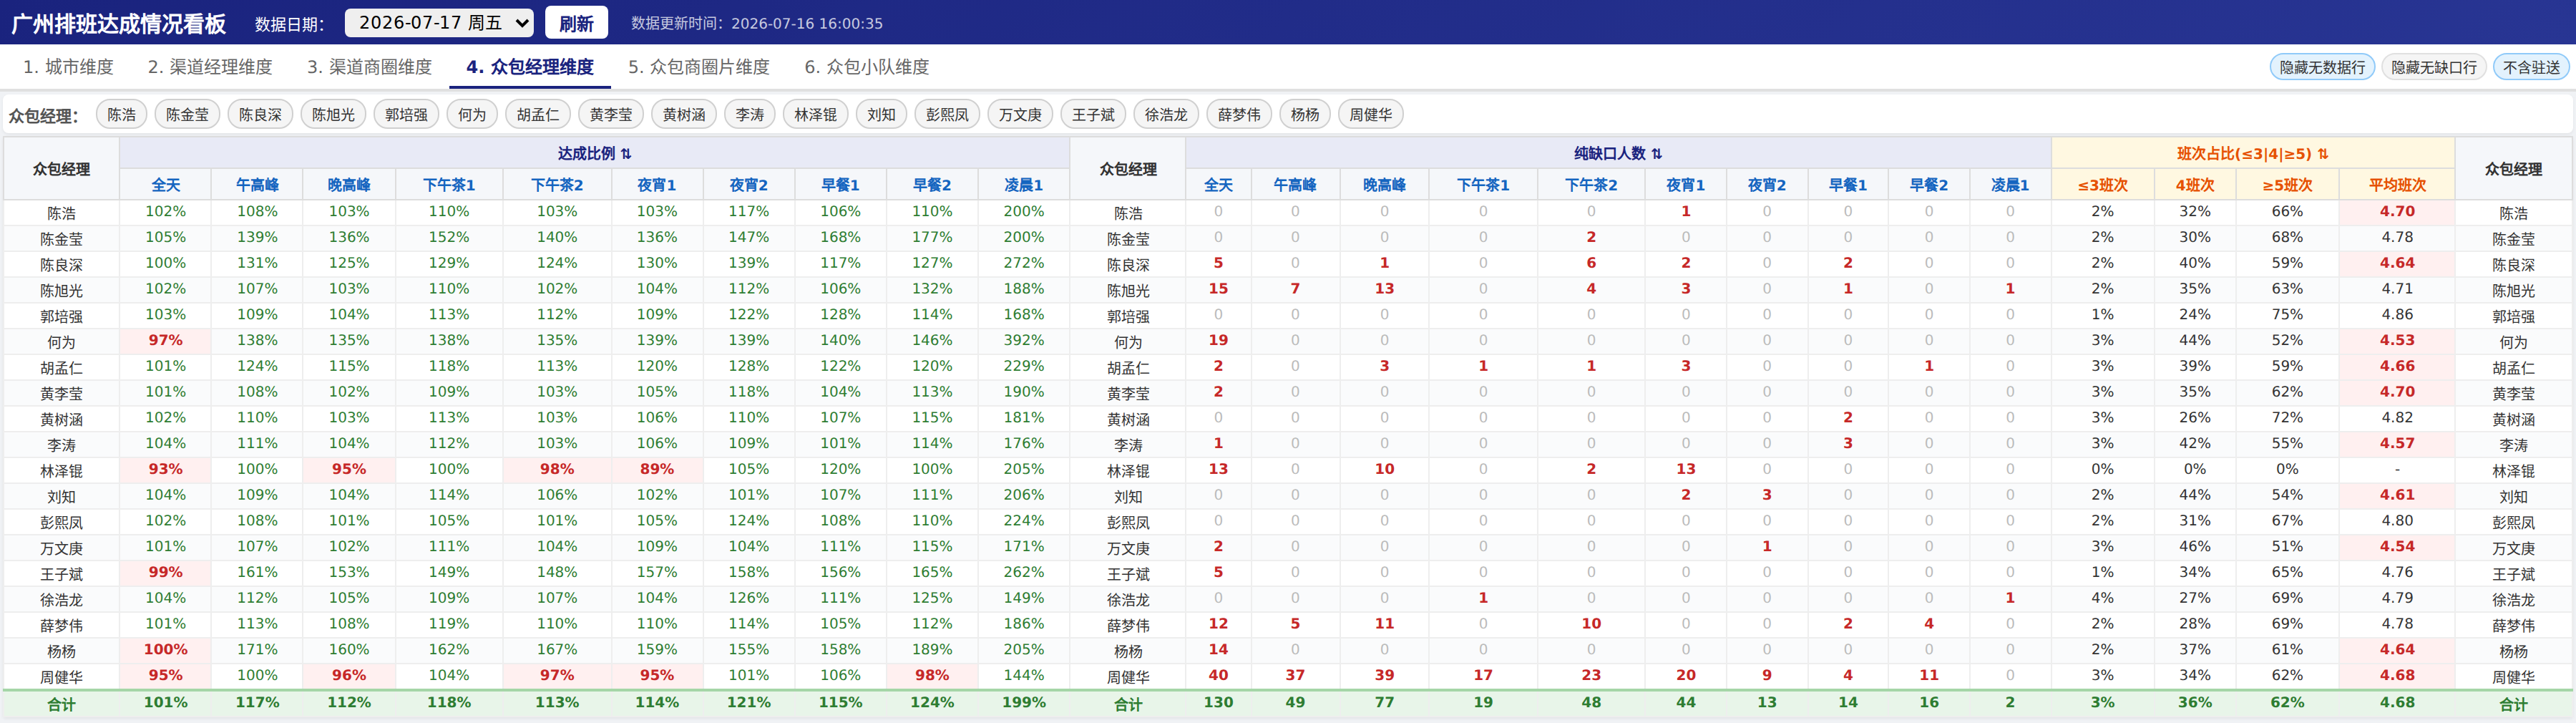Select the 4. 众包经理维度 tab
Screen dimensions: 2576x723
pos(530,67)
